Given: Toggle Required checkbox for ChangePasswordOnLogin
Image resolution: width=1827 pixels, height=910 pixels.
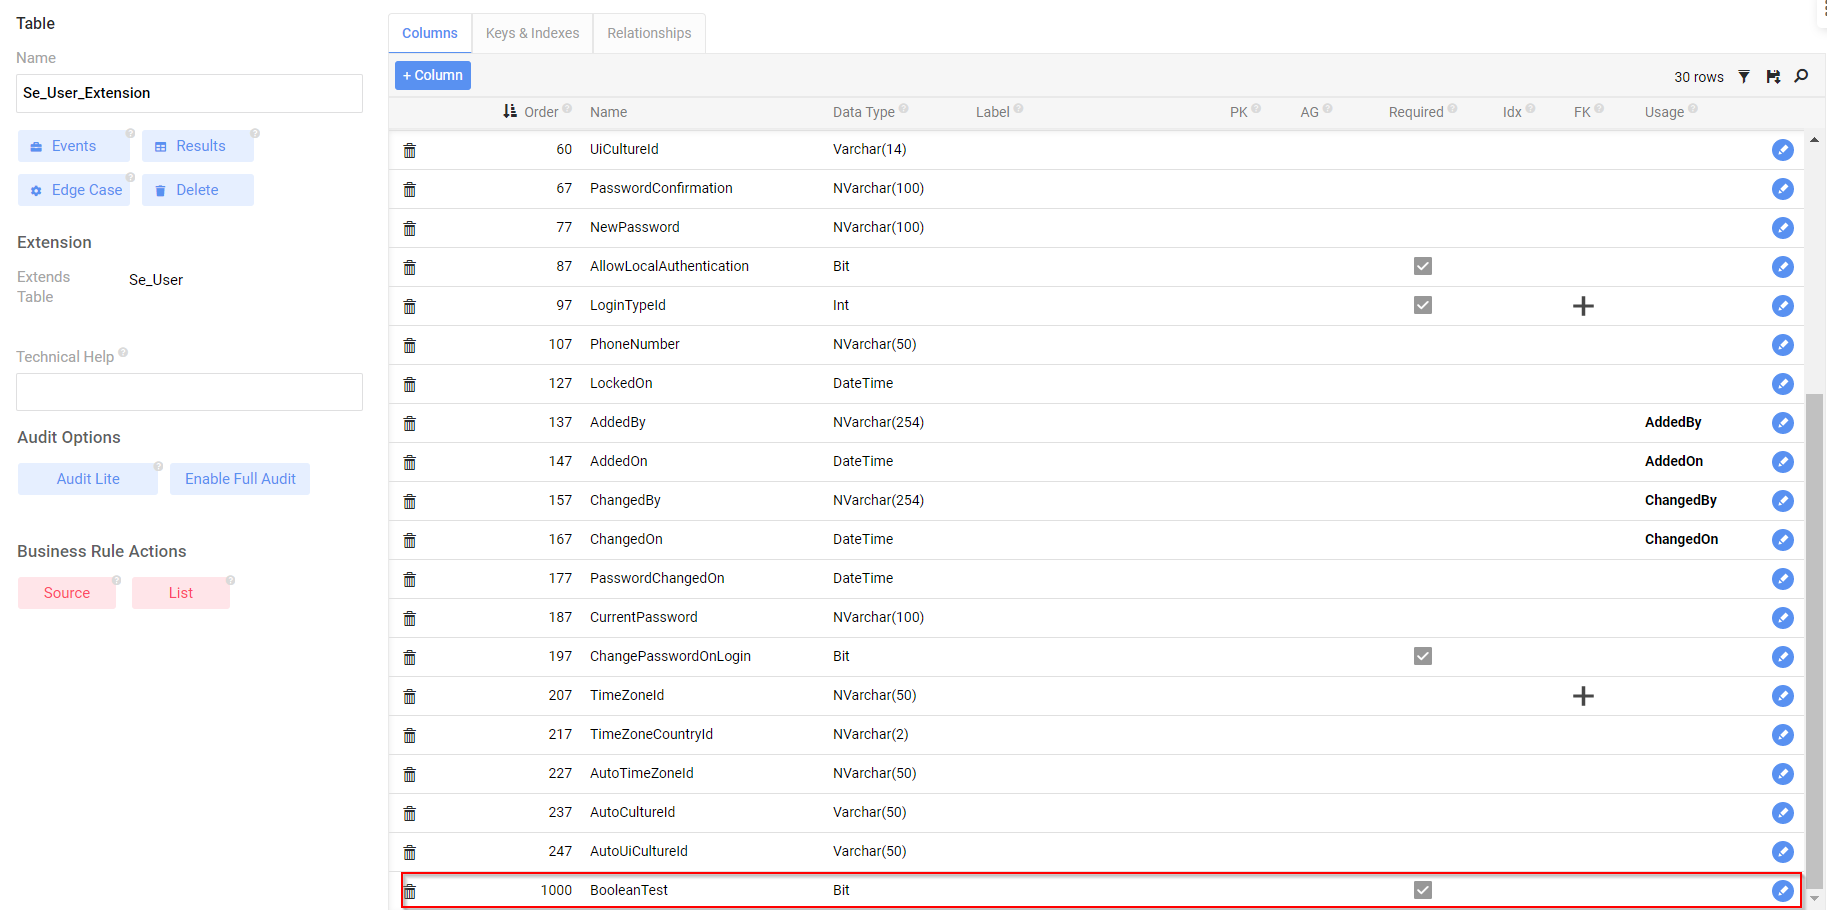Looking at the screenshot, I should click(x=1422, y=656).
